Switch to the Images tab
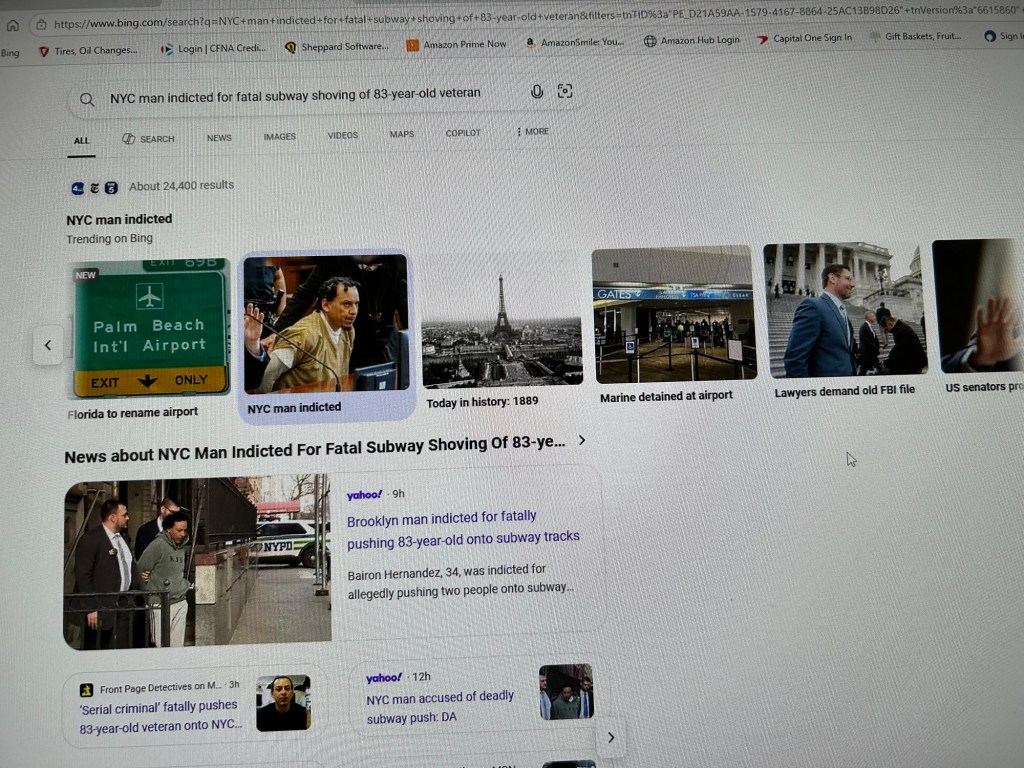This screenshot has height=768, width=1024. coord(279,137)
